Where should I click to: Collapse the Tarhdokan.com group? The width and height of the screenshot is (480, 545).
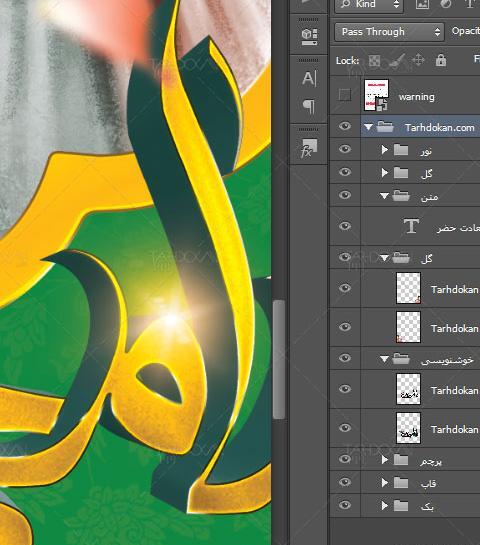point(368,127)
